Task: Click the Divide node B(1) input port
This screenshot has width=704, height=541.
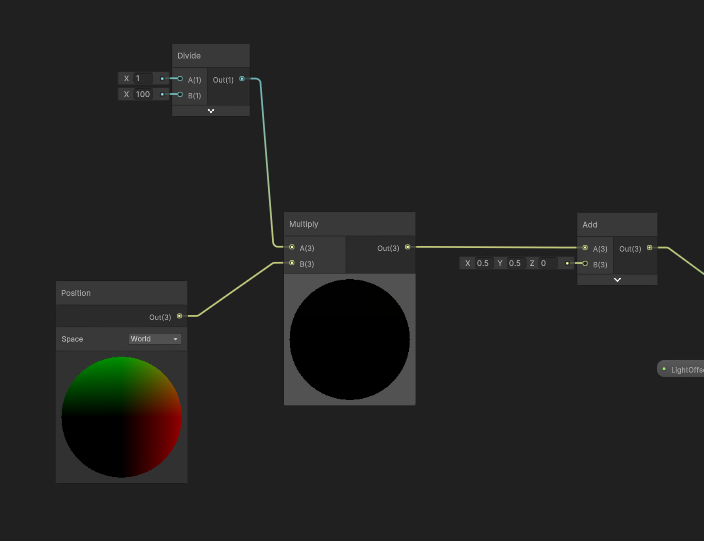Action: pyautogui.click(x=180, y=94)
